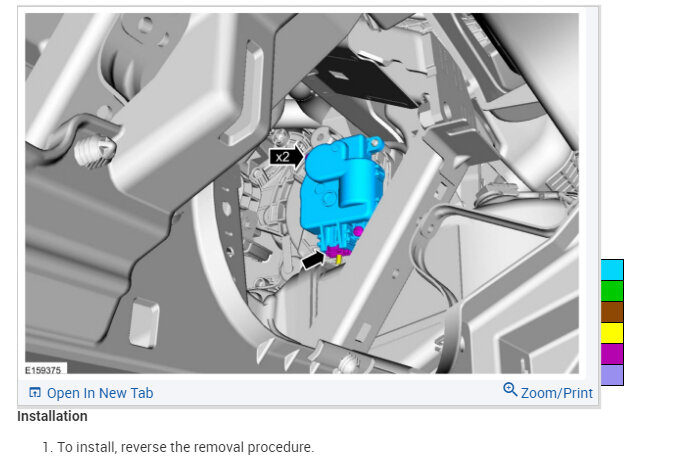Click the magnifier icon beside Zoom/Print
Screen dimensions: 693x466
[510, 390]
